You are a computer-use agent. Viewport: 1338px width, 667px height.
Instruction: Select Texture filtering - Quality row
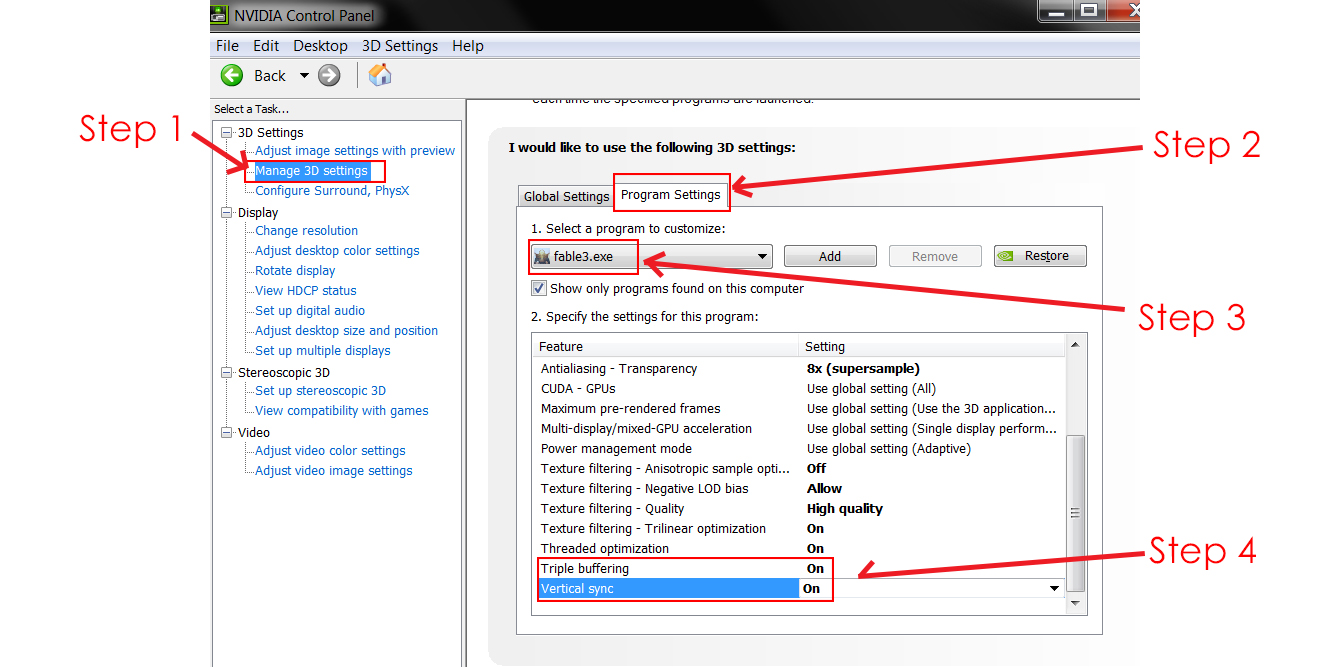(799, 509)
